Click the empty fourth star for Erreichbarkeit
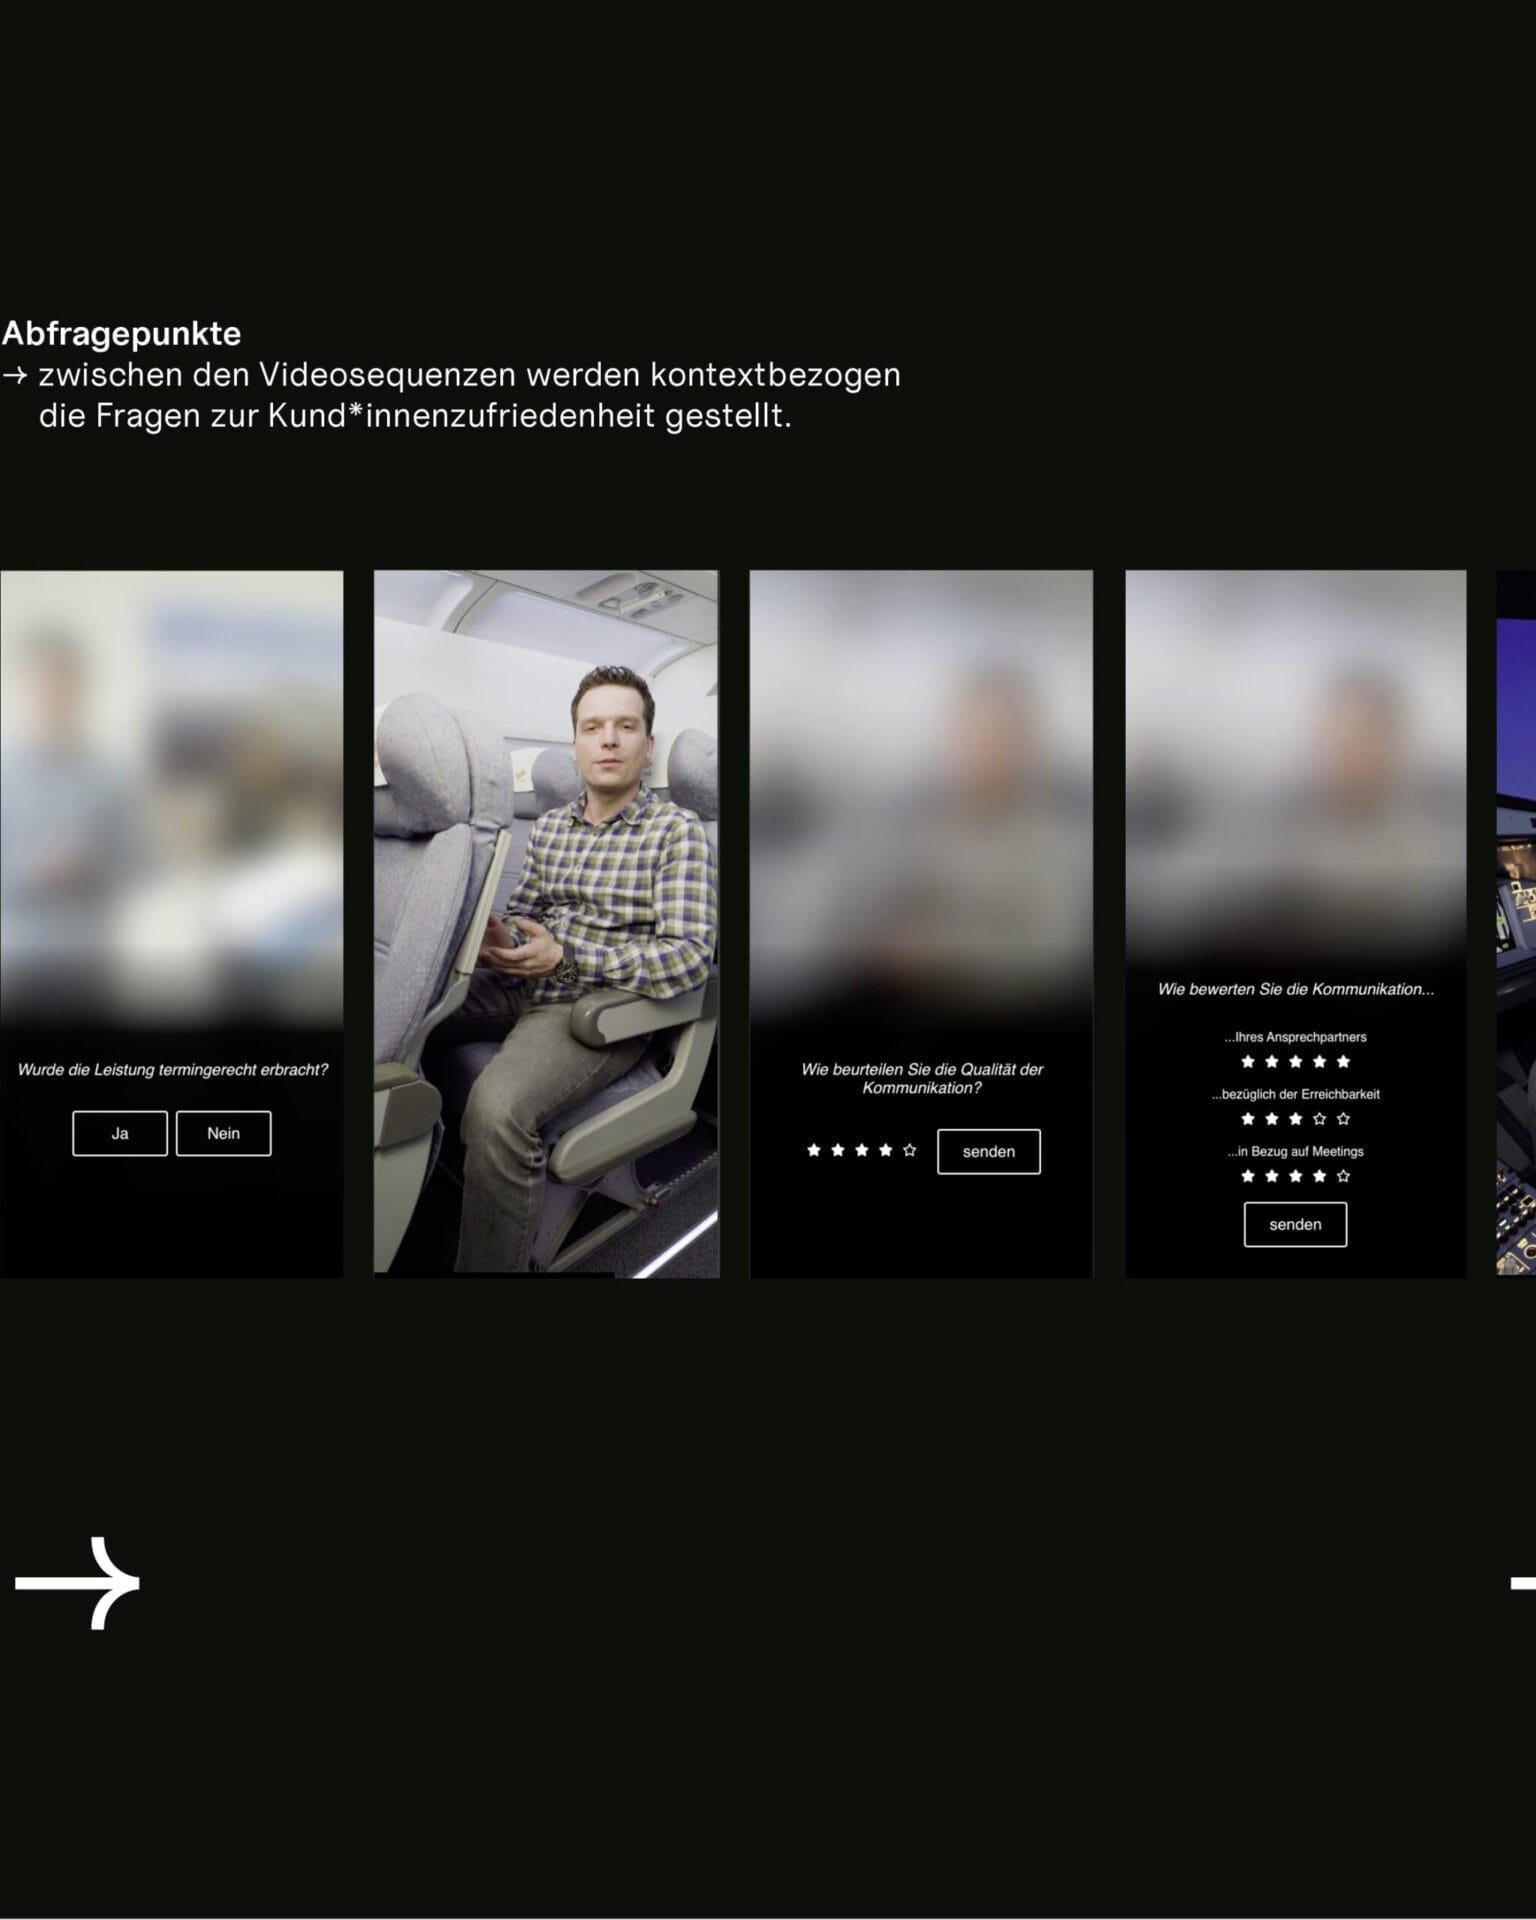1536x1920 pixels. coord(1319,1119)
